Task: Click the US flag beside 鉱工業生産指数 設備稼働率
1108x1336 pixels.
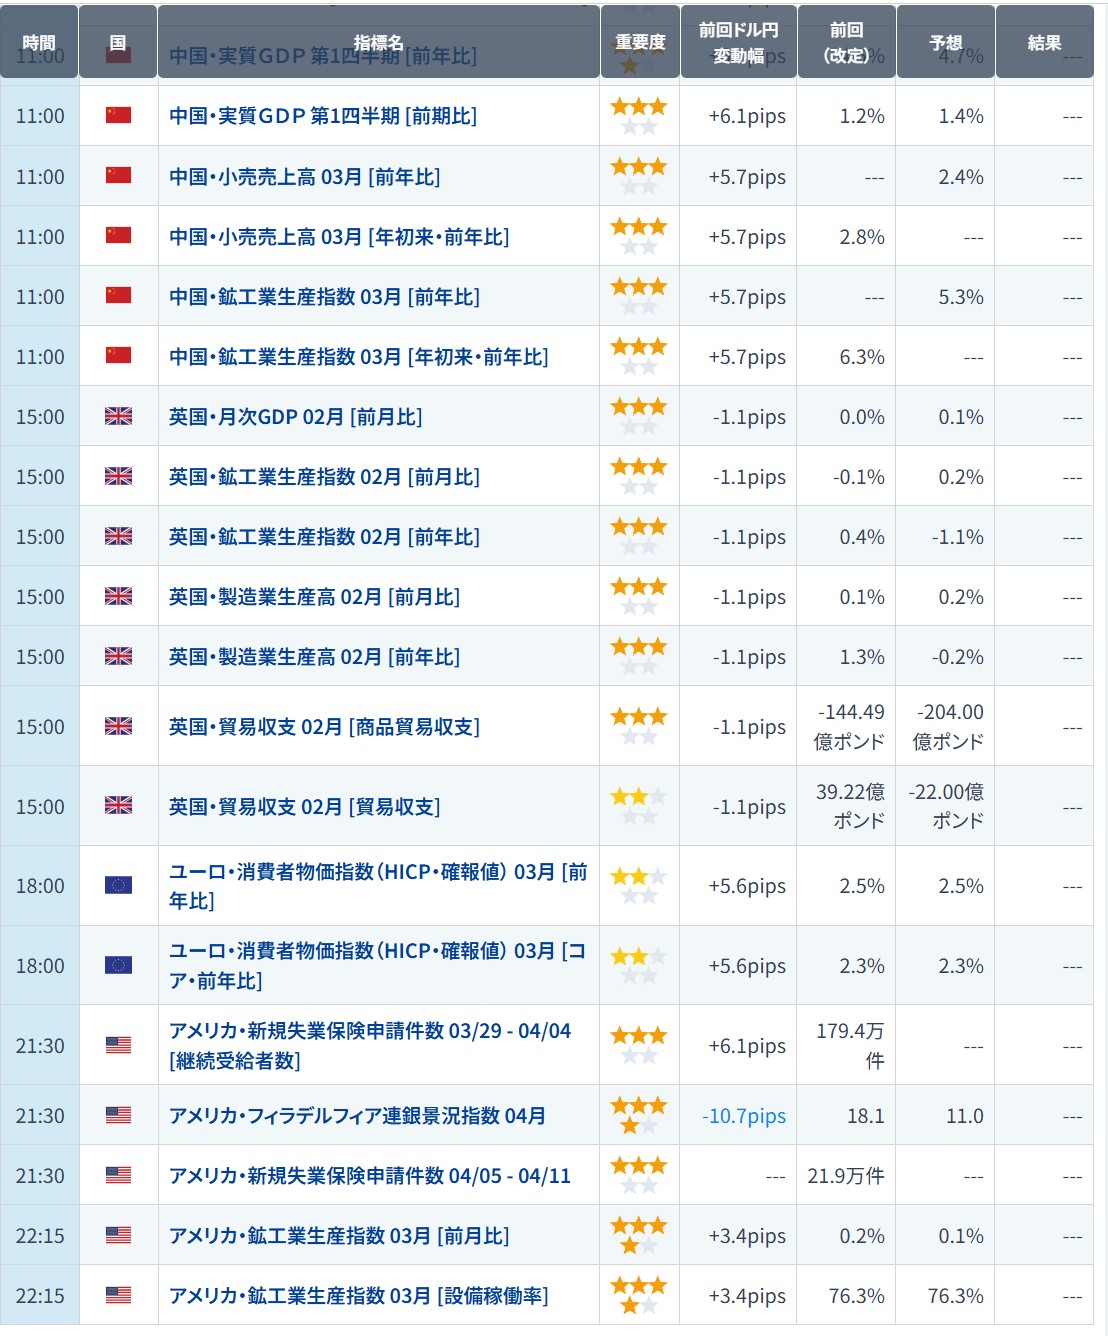Action: click(x=118, y=1295)
